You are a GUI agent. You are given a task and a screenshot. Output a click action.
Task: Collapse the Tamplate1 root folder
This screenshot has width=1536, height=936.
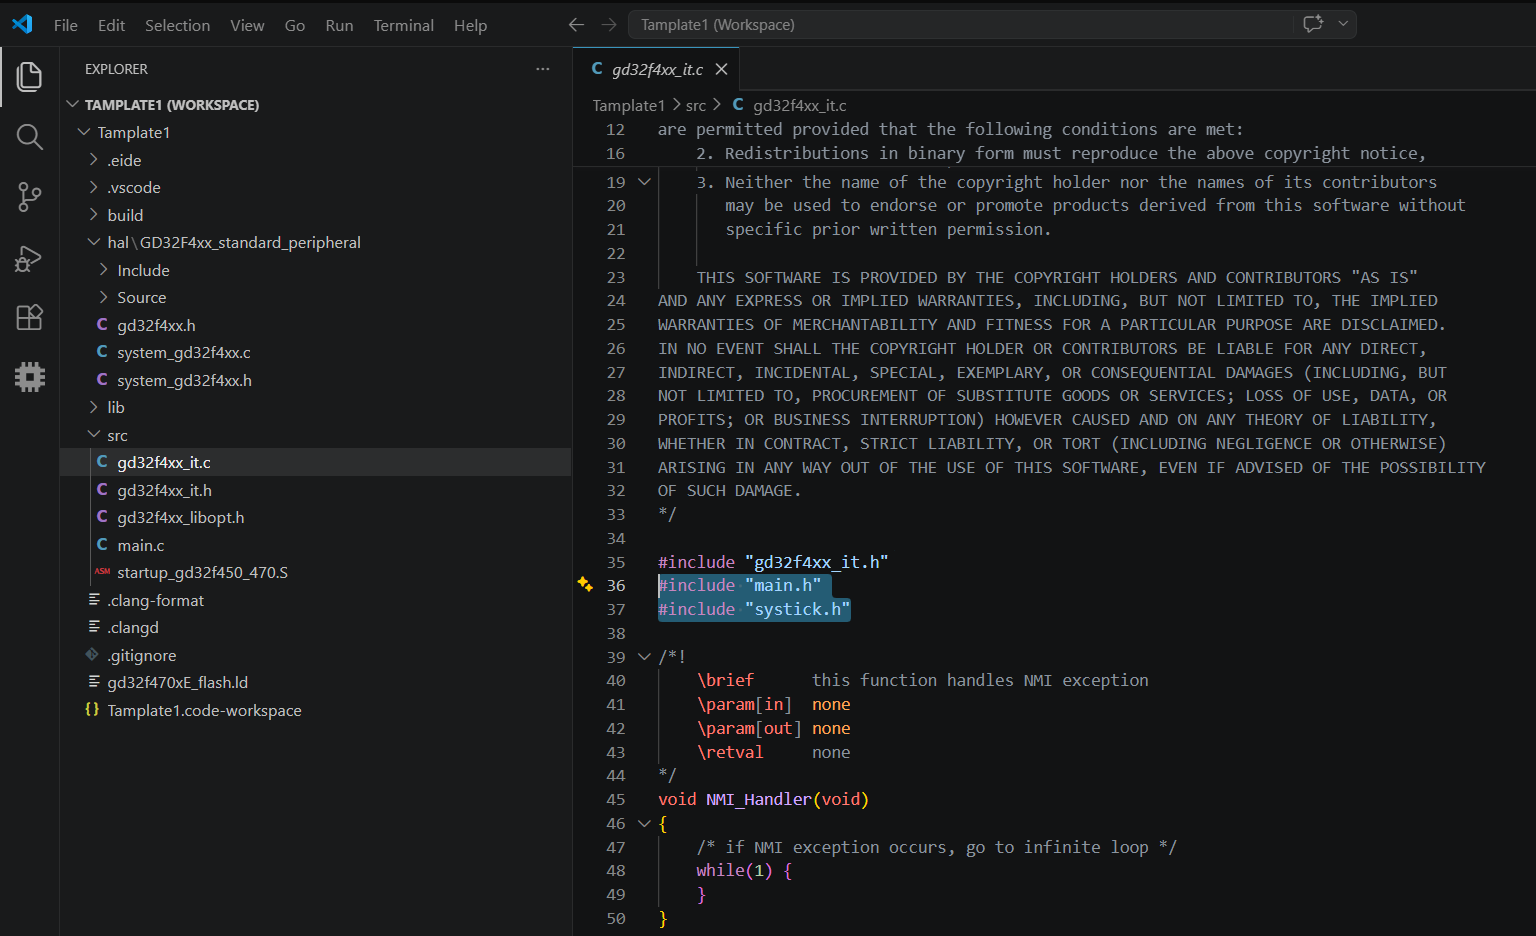pos(84,132)
